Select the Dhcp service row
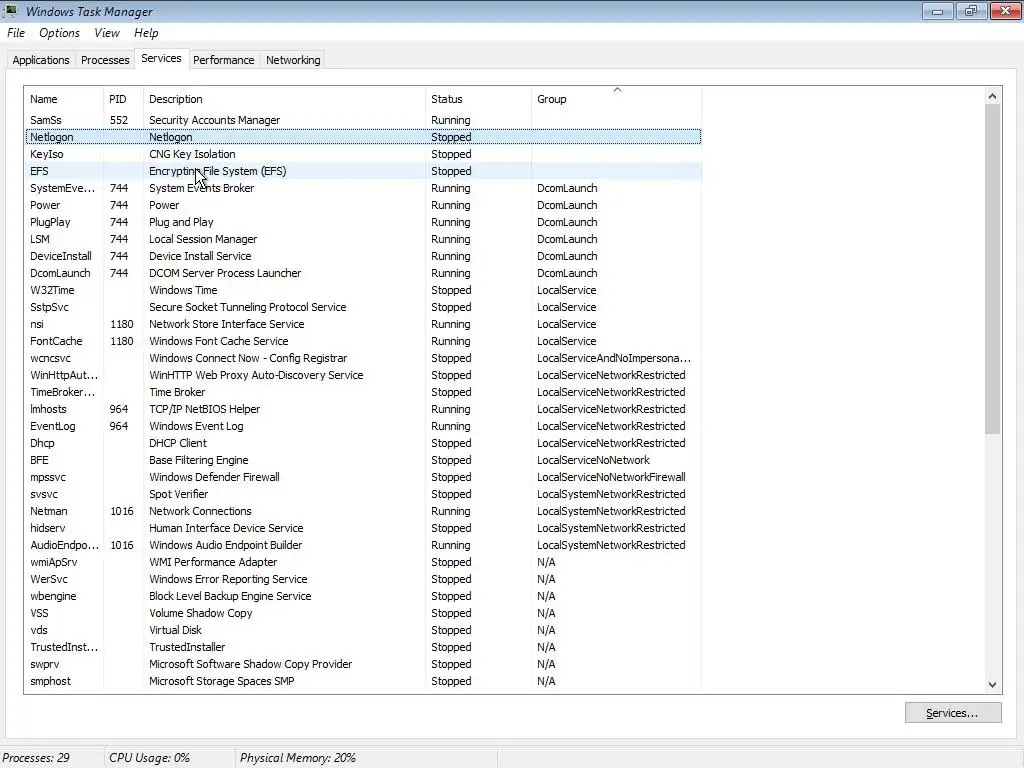This screenshot has width=1024, height=768. [363, 443]
